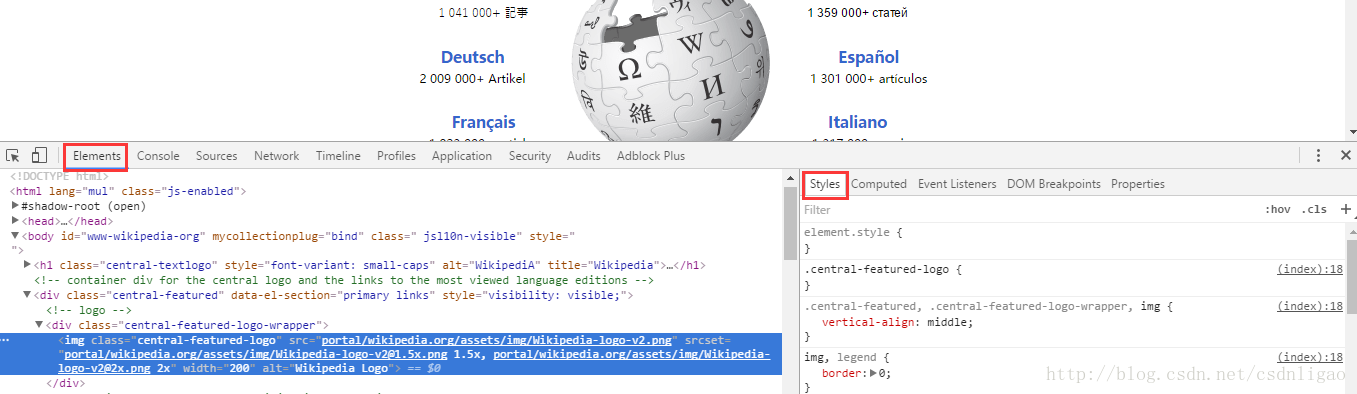Open the Adblock Plus tab
This screenshot has width=1357, height=394.
pyautogui.click(x=650, y=156)
